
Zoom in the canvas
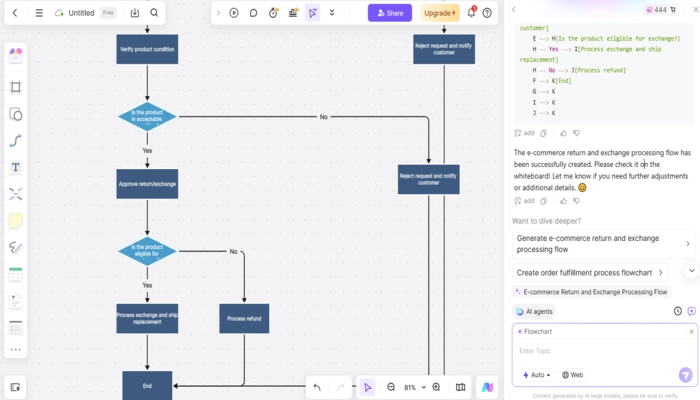coord(437,387)
